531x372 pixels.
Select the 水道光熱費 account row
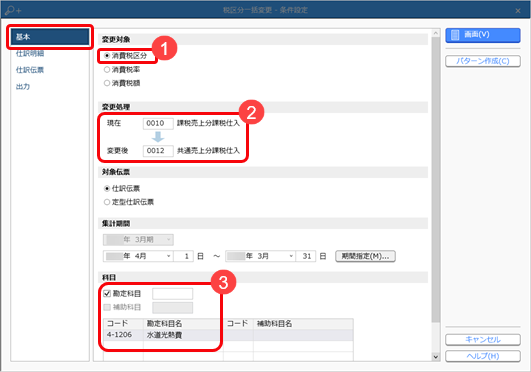228,335
